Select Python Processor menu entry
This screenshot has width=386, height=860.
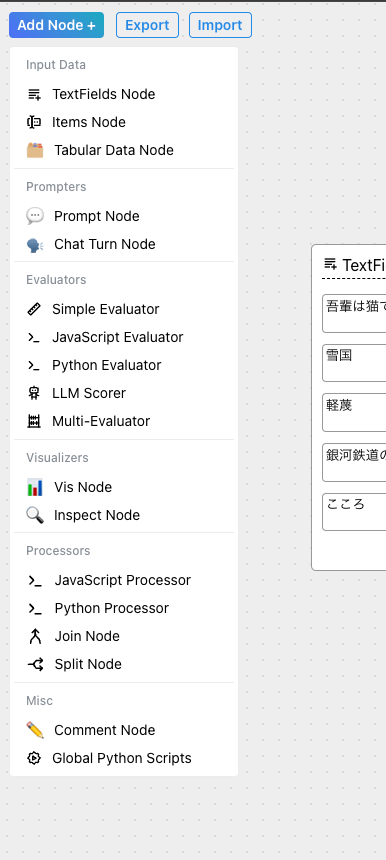tap(124, 608)
